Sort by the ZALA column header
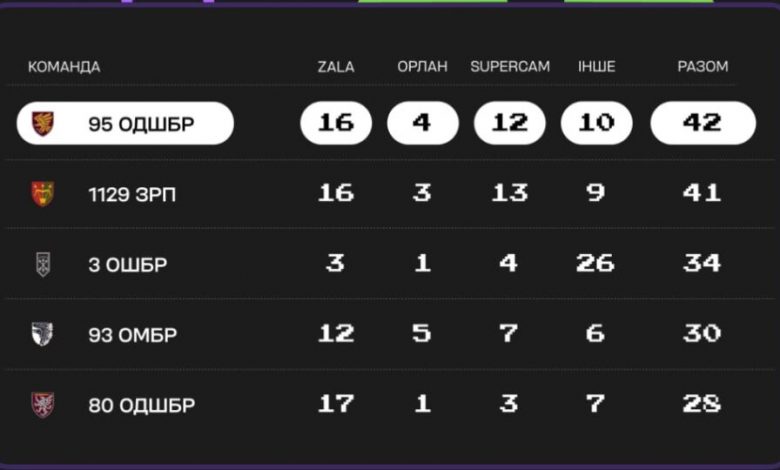Image resolution: width=780 pixels, height=470 pixels. [336, 67]
